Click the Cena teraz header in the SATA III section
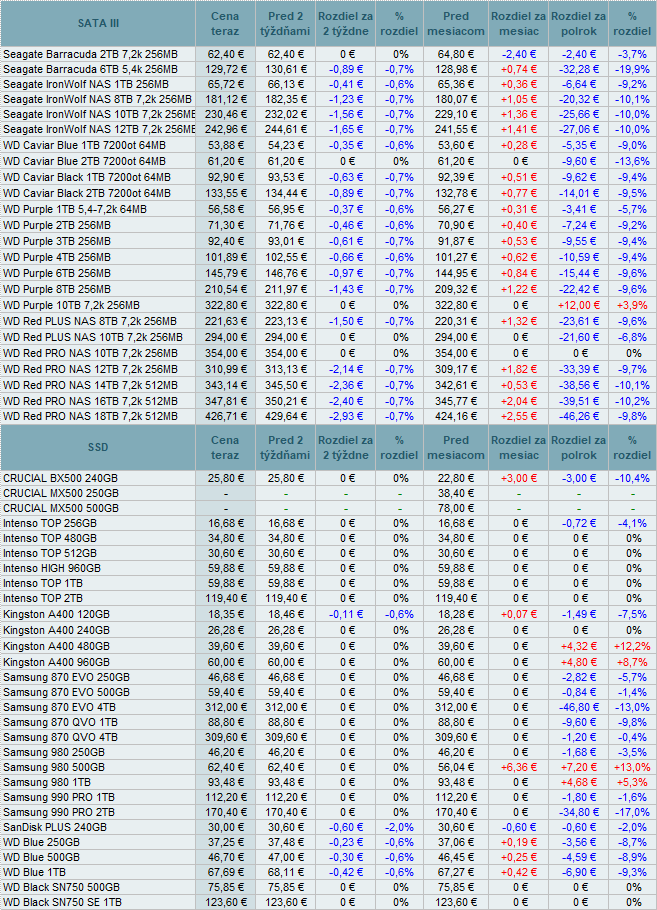This screenshot has height=910, width=657. tap(225, 24)
